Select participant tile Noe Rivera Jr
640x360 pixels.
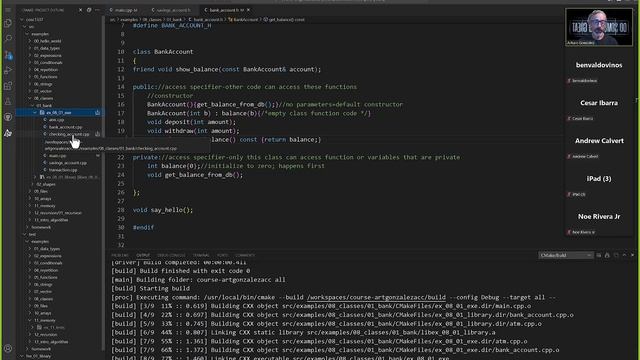[599, 217]
